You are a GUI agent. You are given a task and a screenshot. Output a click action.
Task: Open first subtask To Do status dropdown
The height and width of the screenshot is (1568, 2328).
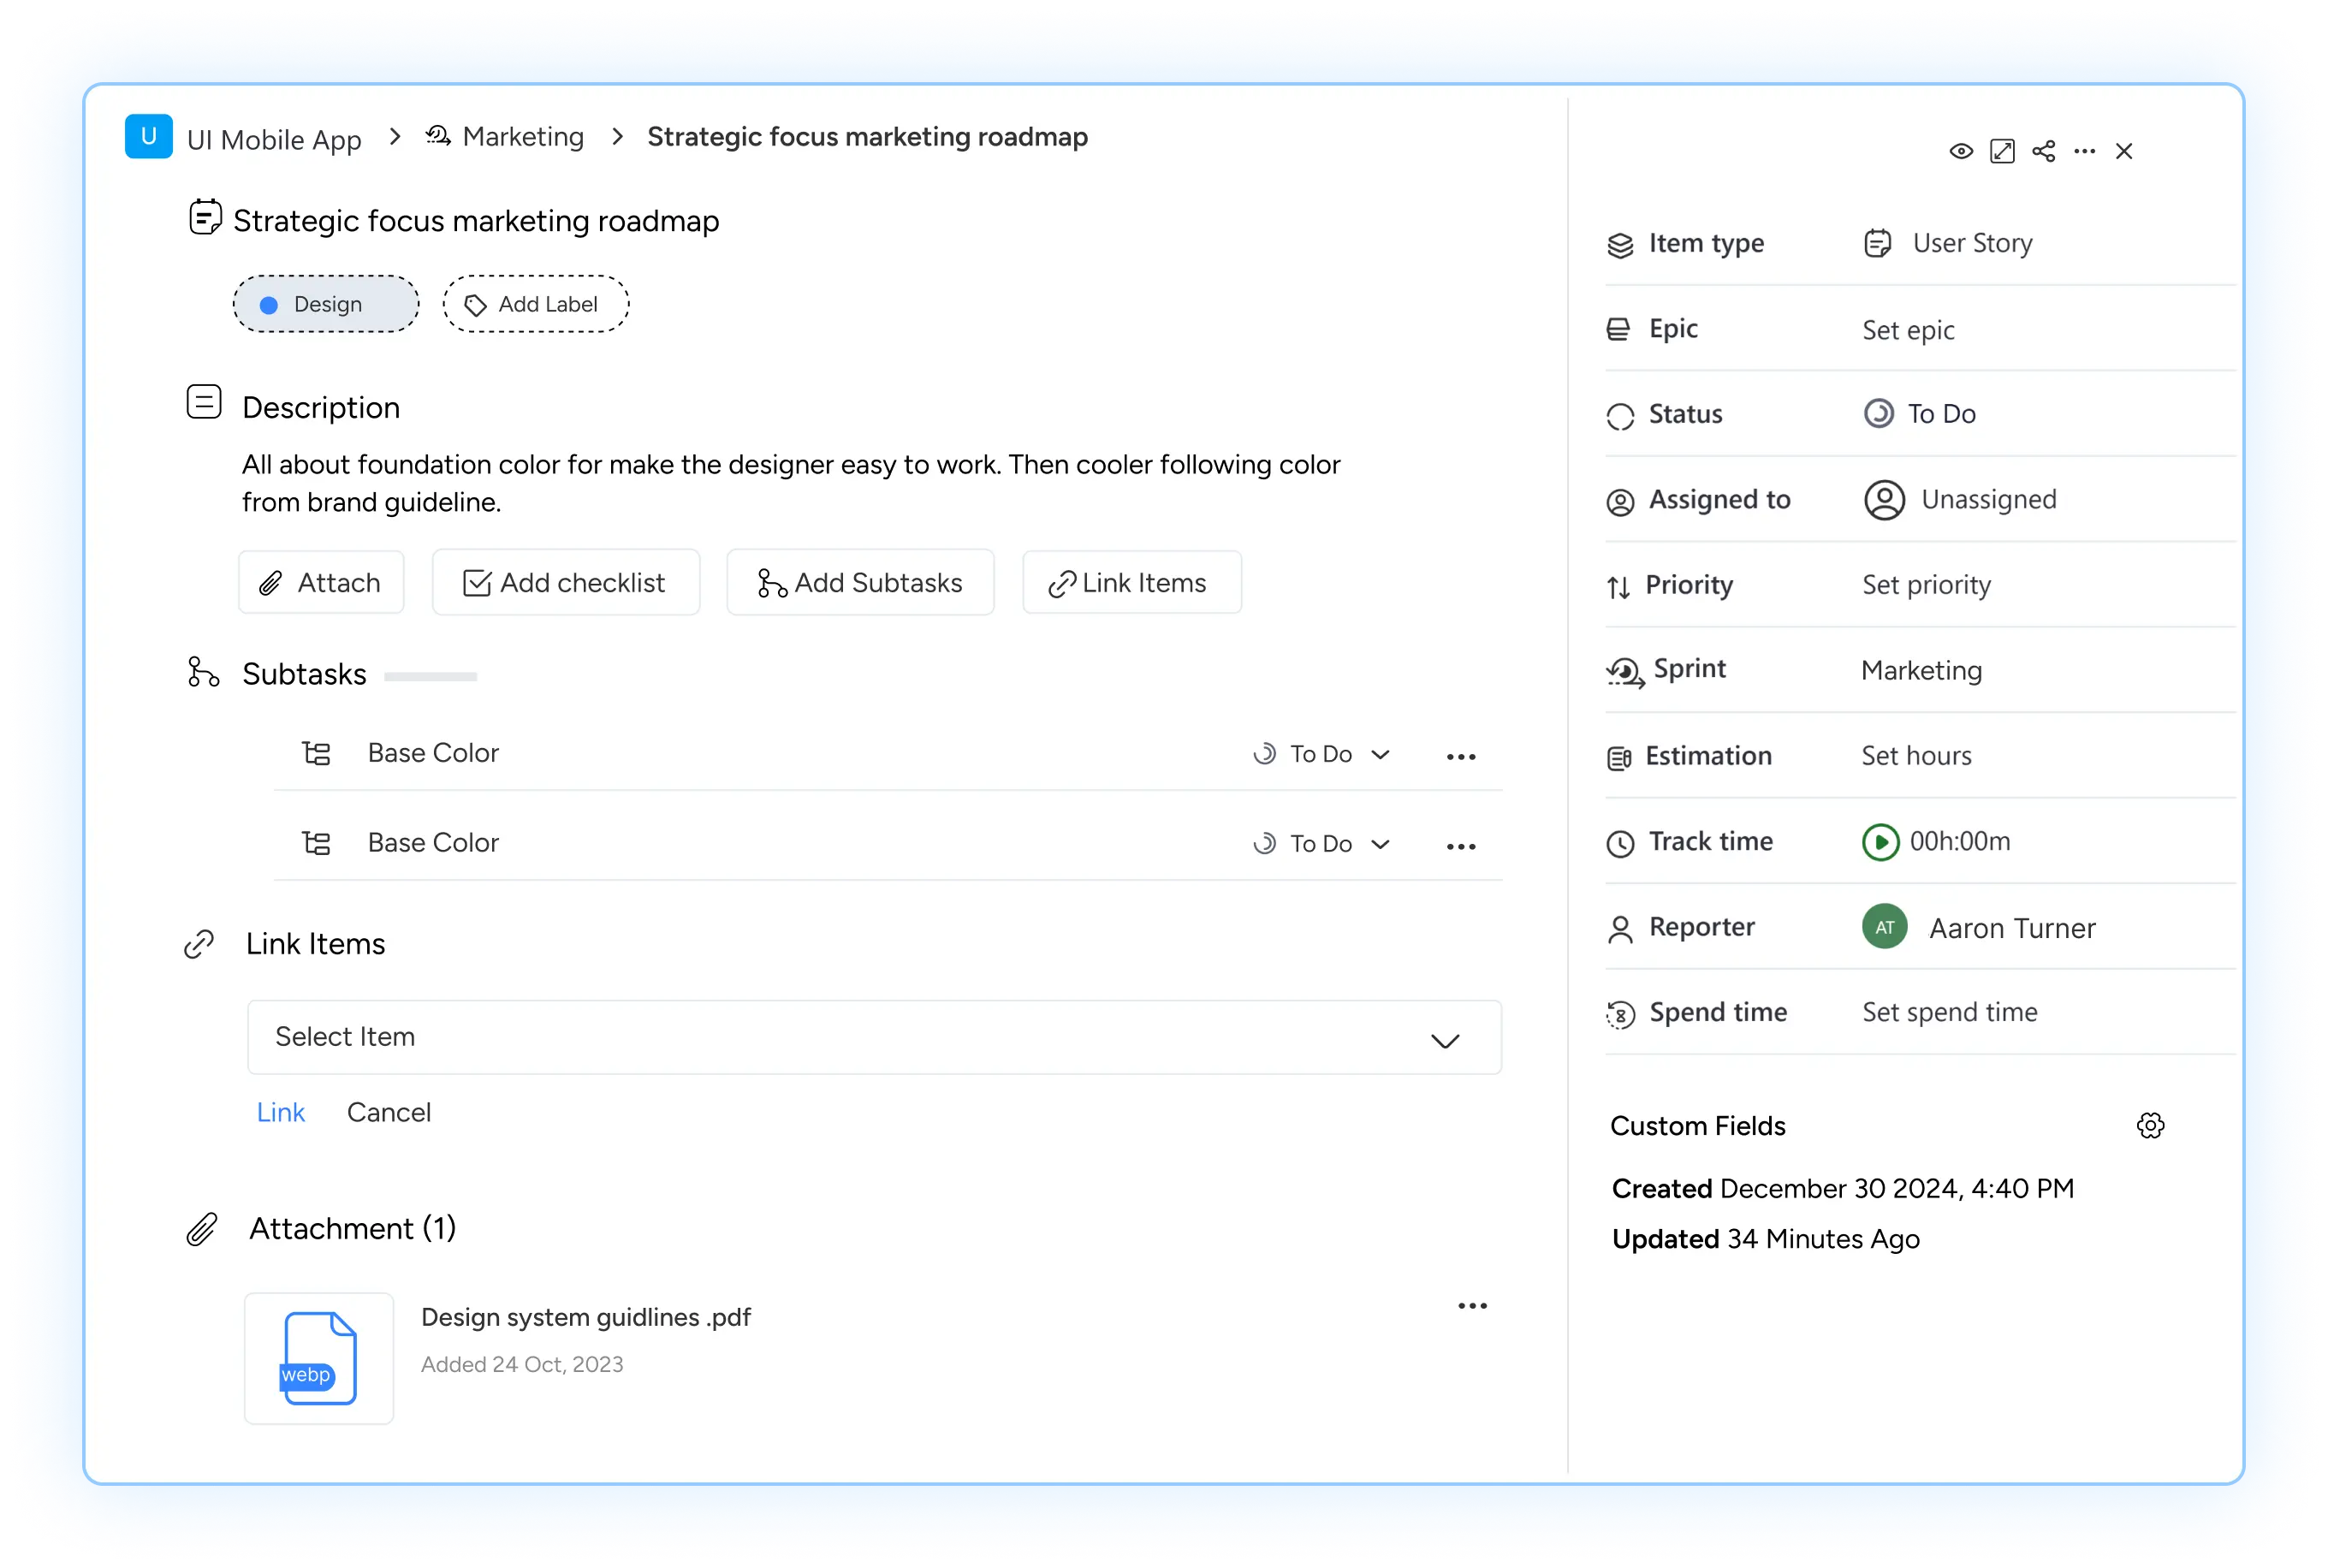click(1321, 754)
